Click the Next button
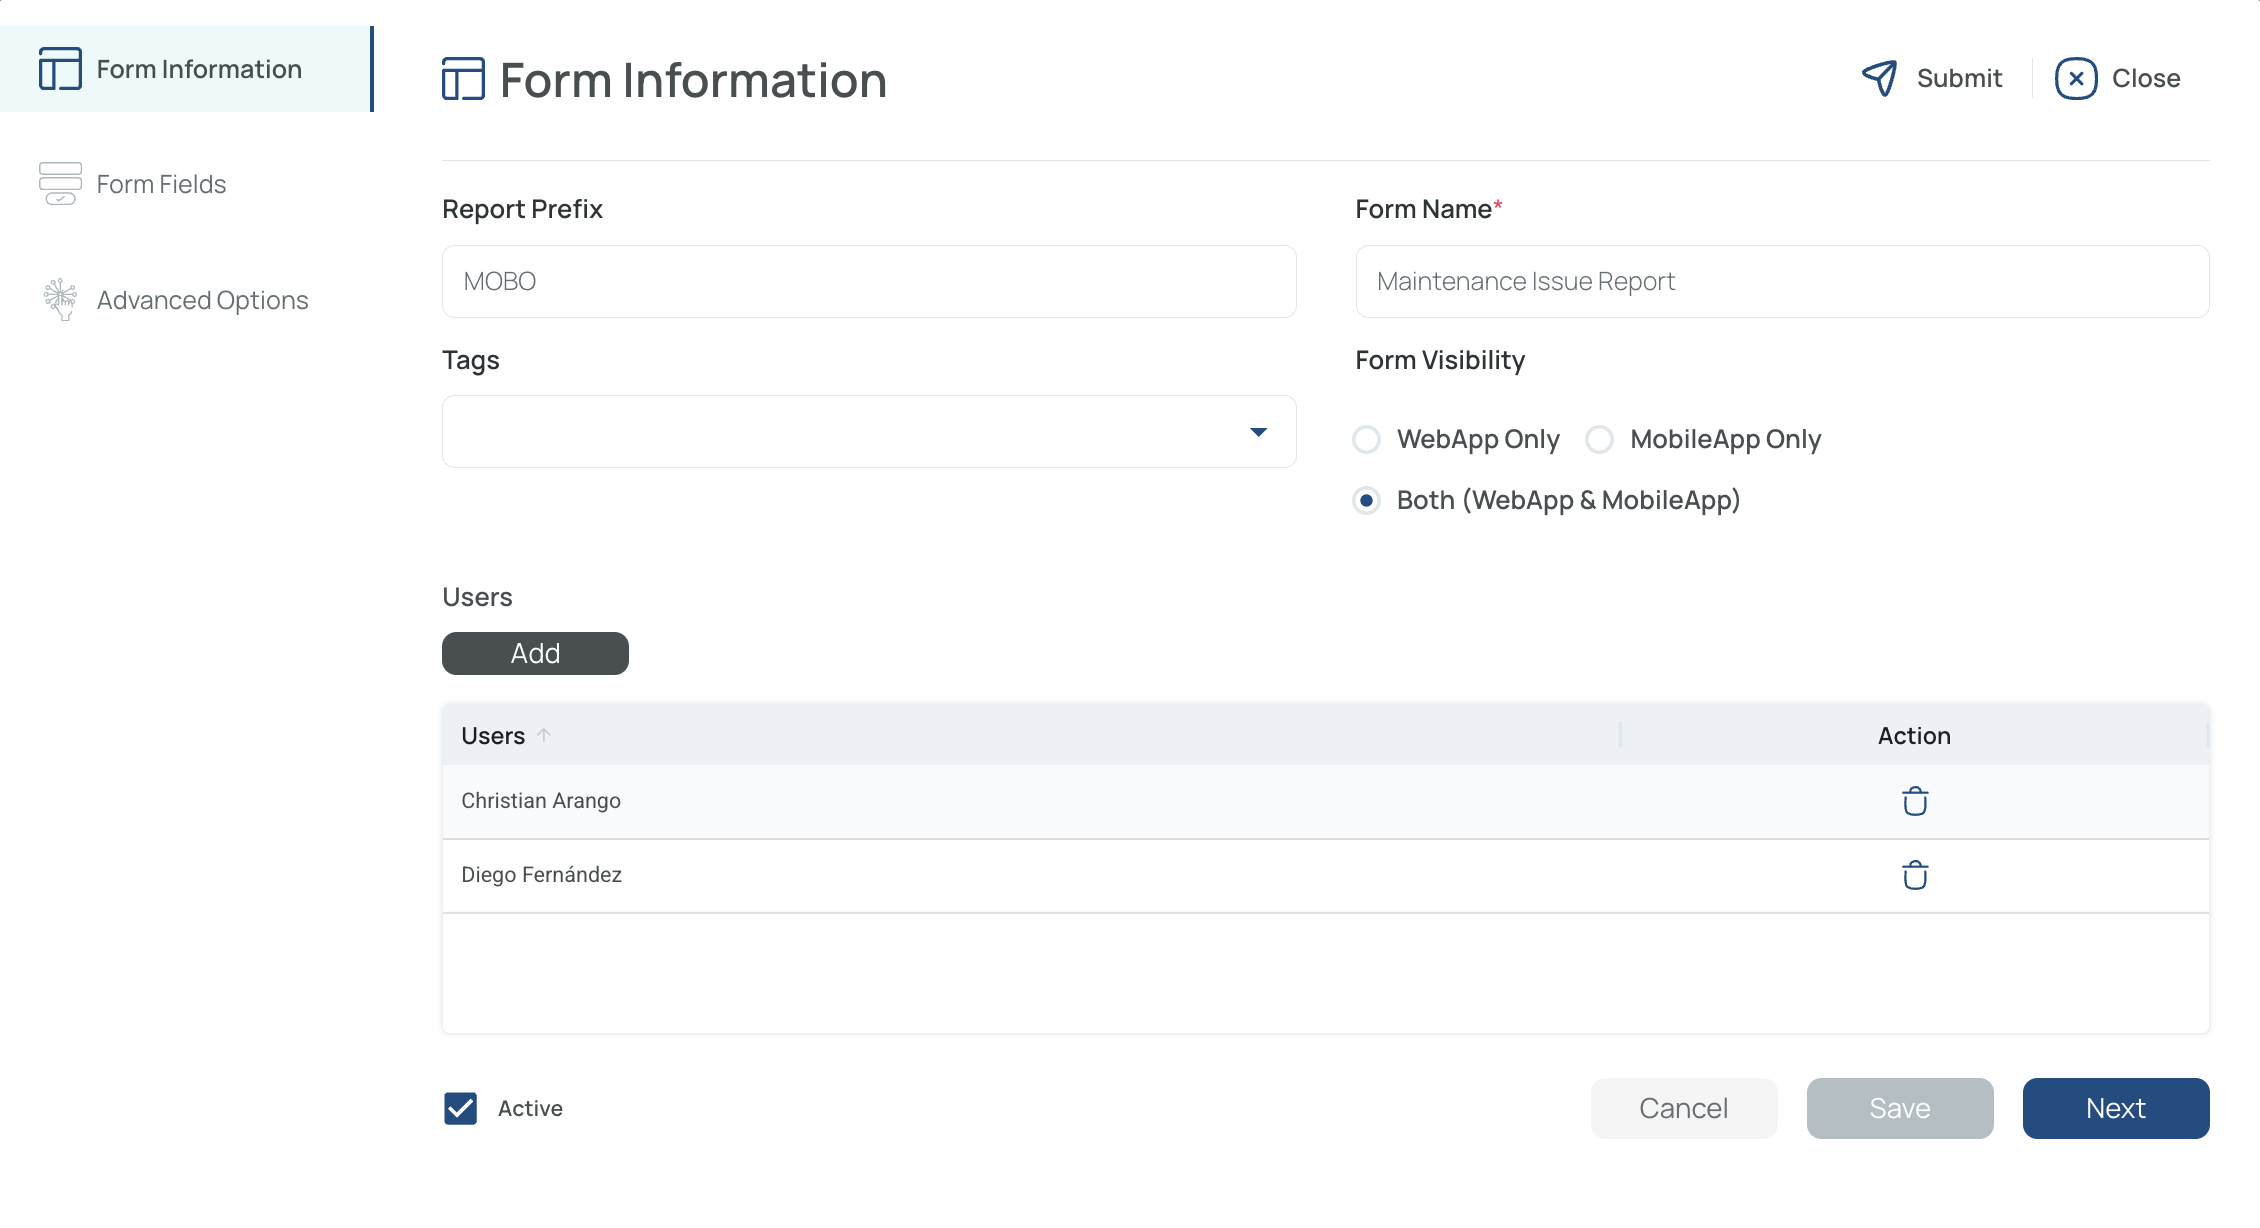The image size is (2260, 1228). click(x=2115, y=1108)
